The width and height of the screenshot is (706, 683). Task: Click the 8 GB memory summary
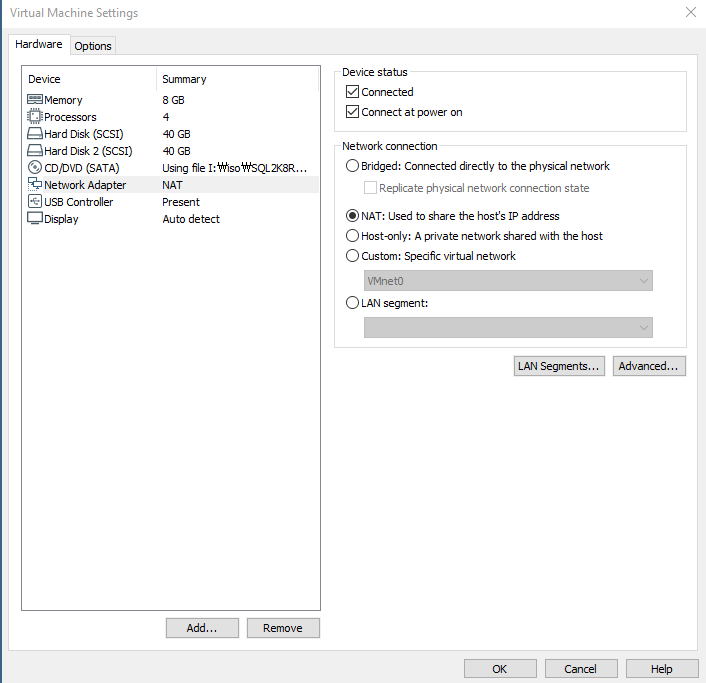(x=173, y=100)
